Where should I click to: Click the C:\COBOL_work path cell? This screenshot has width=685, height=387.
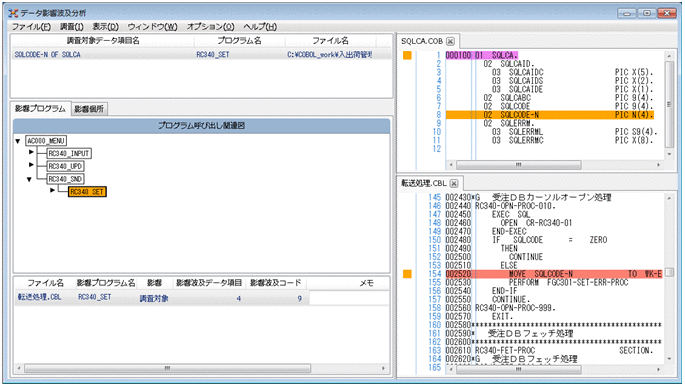[330, 55]
